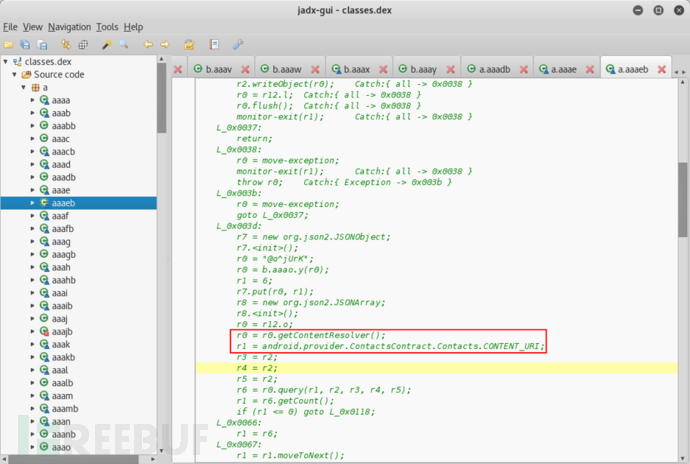690x464 pixels.
Task: Open the log viewer toolbar icon
Action: click(x=215, y=45)
